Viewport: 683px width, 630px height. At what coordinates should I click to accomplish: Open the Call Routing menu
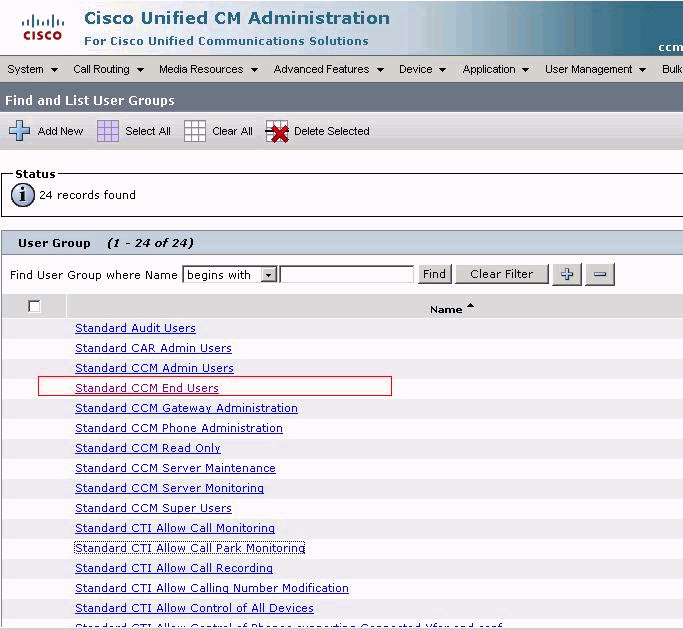coord(108,69)
